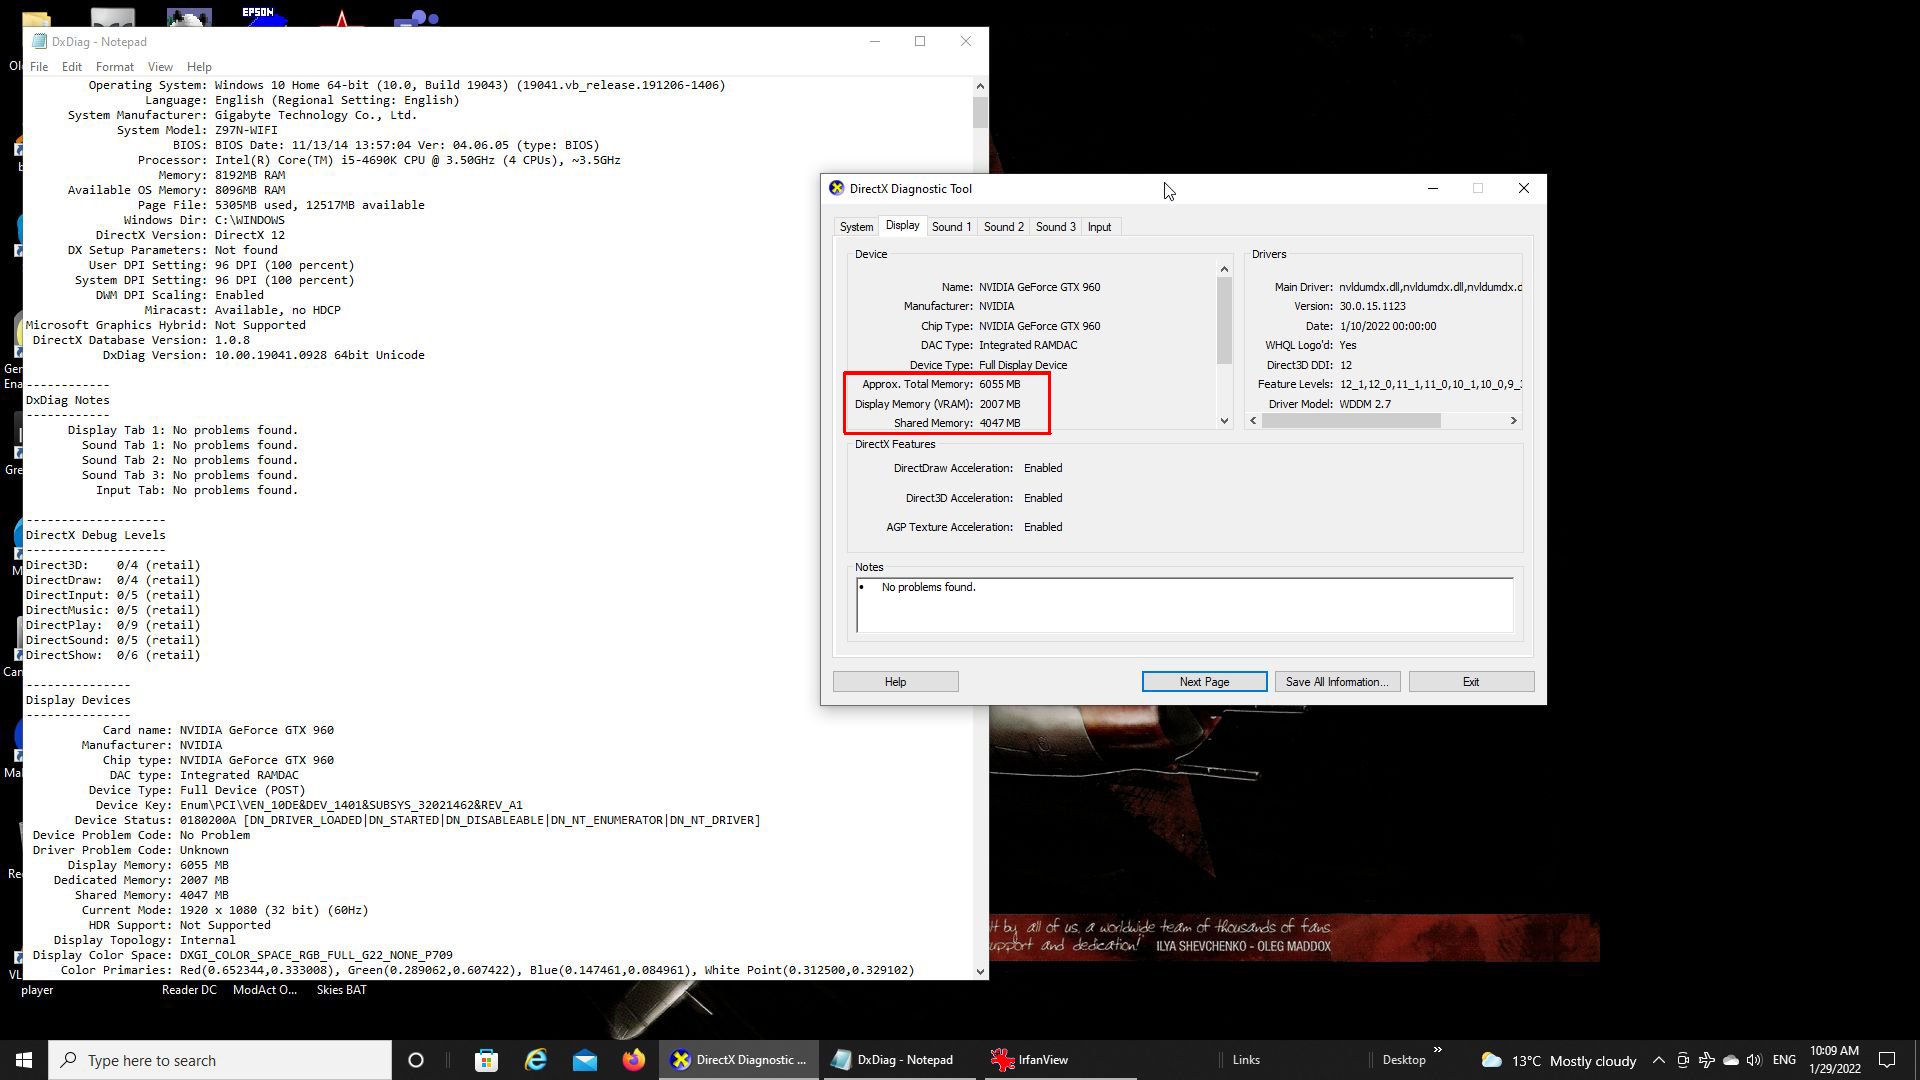
Task: Click the Notes box saying No problems found
Action: (x=1185, y=604)
